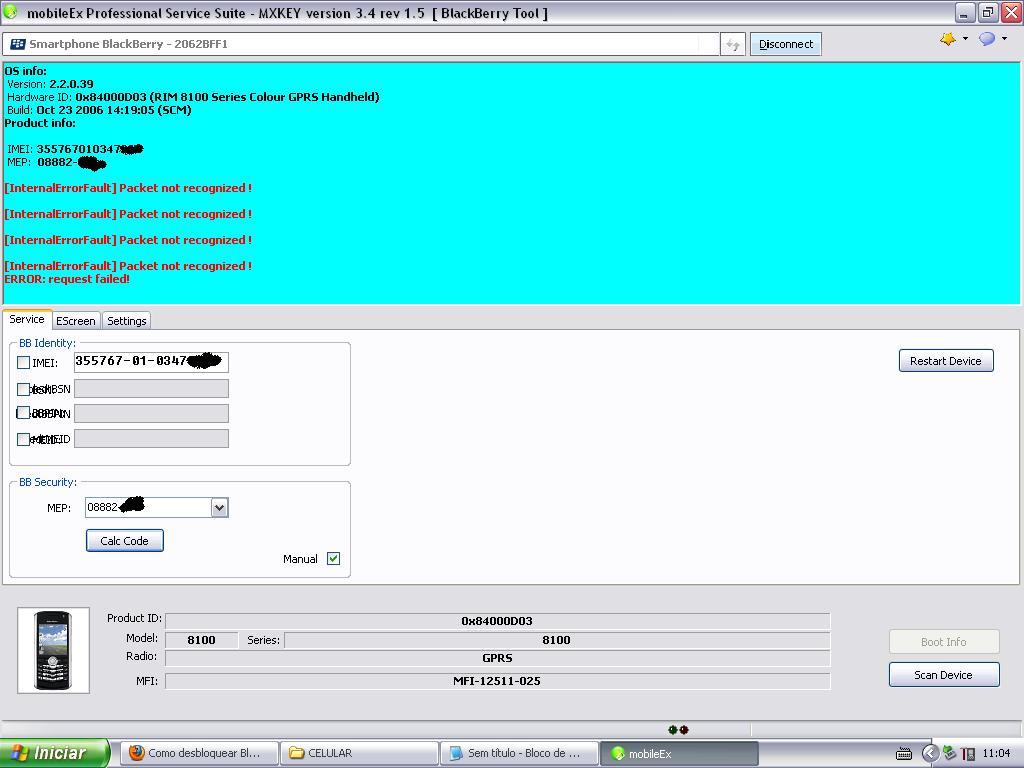Click the Series field value 8100
The image size is (1024, 768).
[x=556, y=640]
